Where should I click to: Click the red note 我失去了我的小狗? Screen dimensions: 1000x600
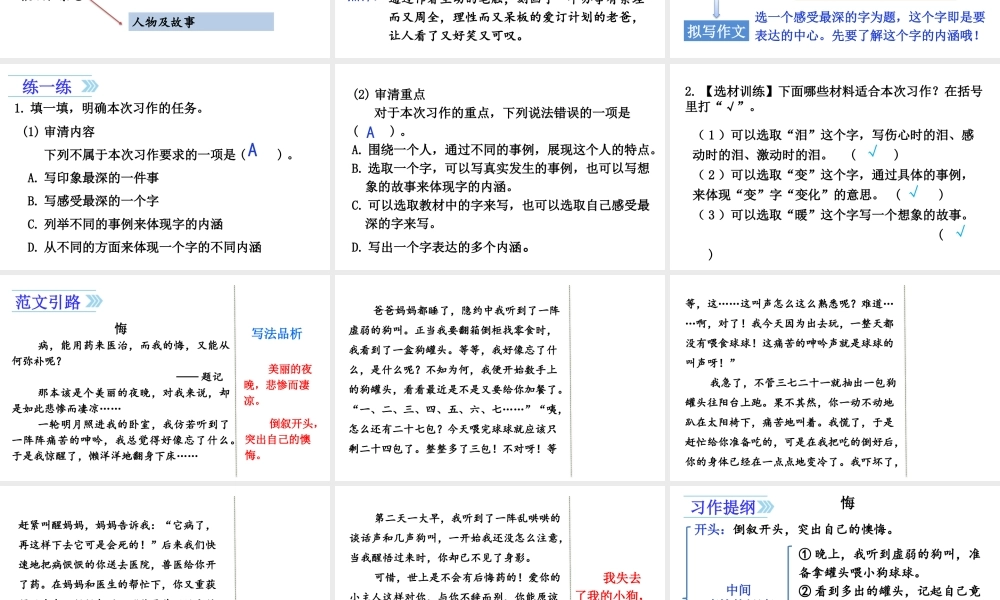[x=609, y=585]
